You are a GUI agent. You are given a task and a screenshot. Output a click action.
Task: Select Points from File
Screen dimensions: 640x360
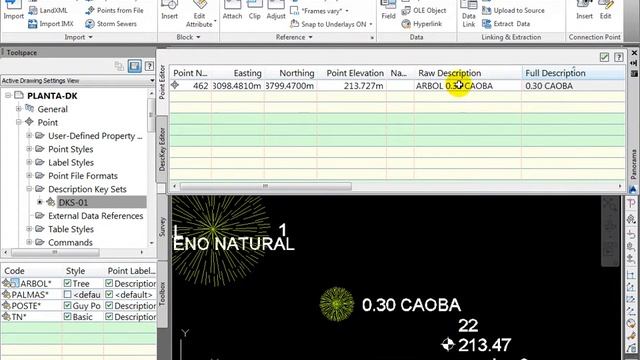(114, 10)
